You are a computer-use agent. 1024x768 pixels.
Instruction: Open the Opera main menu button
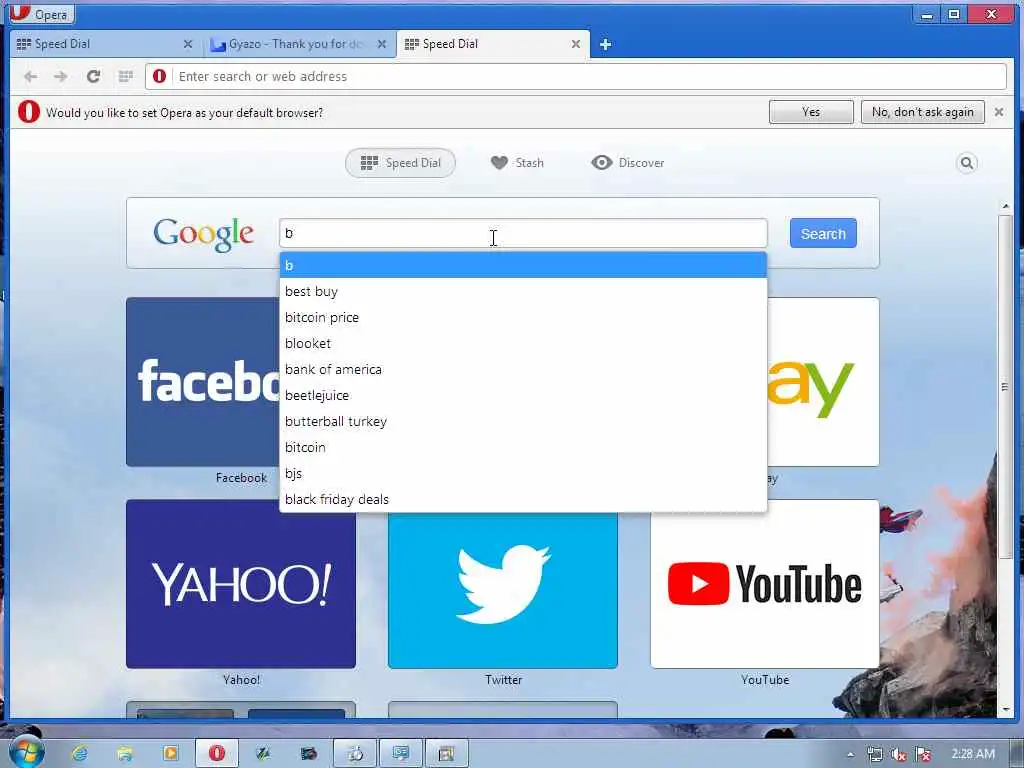(x=41, y=14)
